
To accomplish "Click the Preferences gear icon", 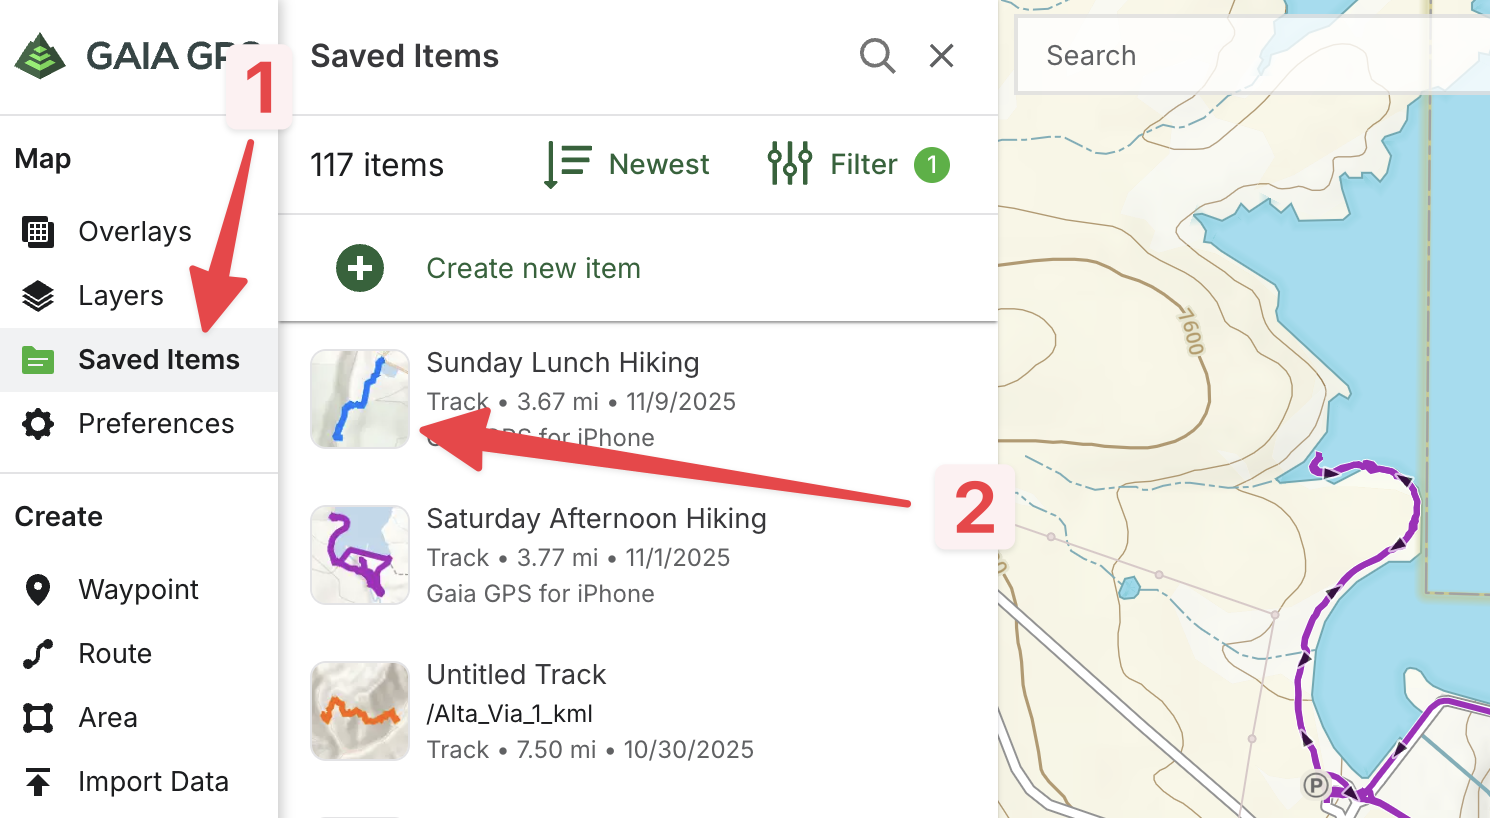I will pyautogui.click(x=38, y=424).
